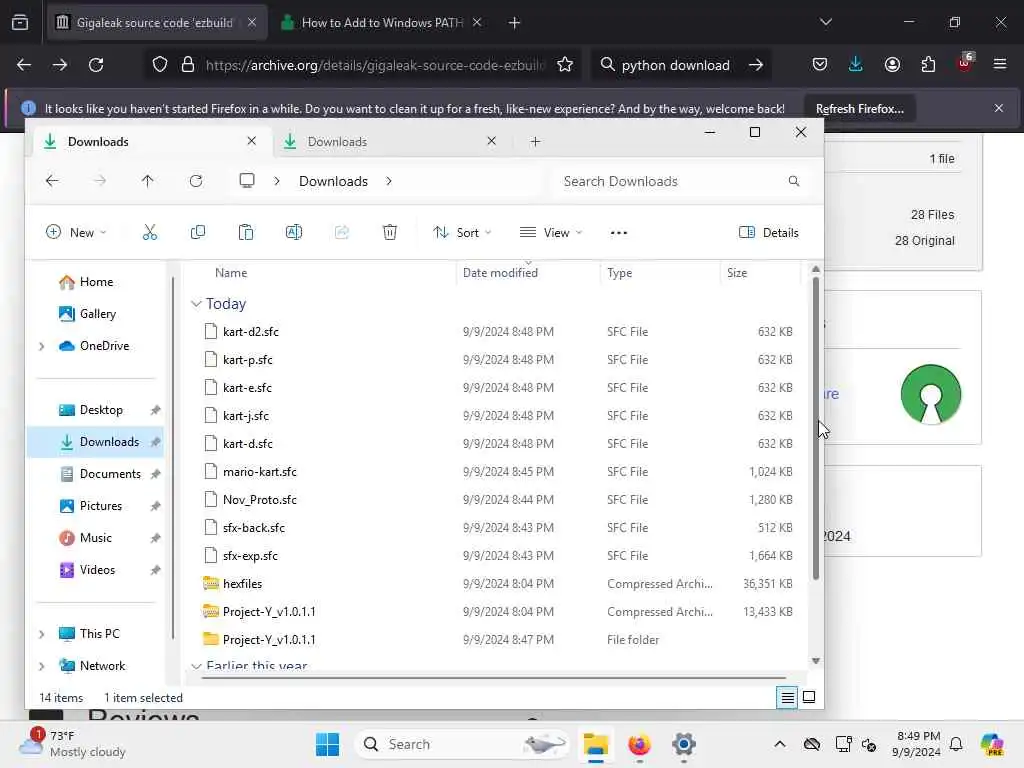This screenshot has height=768, width=1024.
Task: Click the Delete trash can icon
Action: click(x=390, y=232)
